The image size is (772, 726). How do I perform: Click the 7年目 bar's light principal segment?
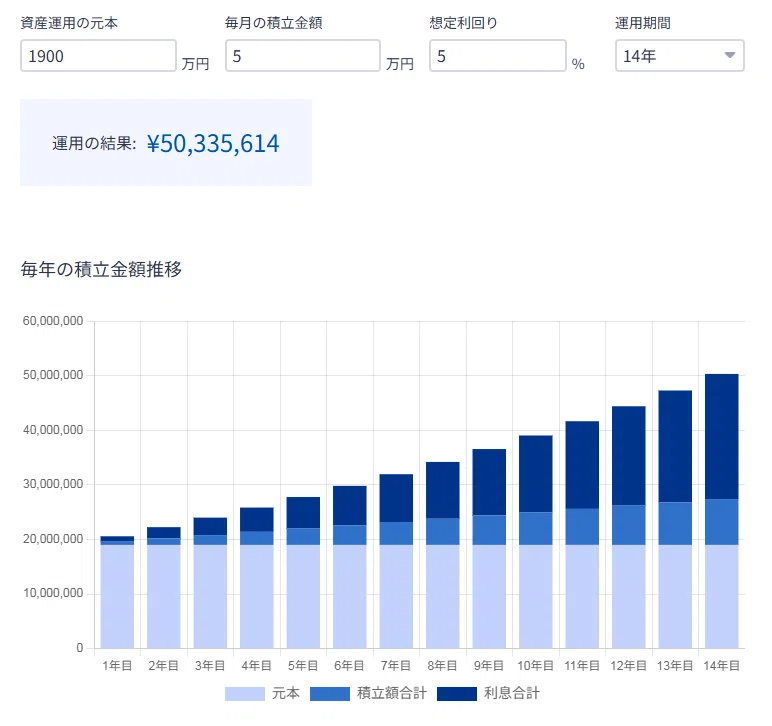tap(396, 595)
